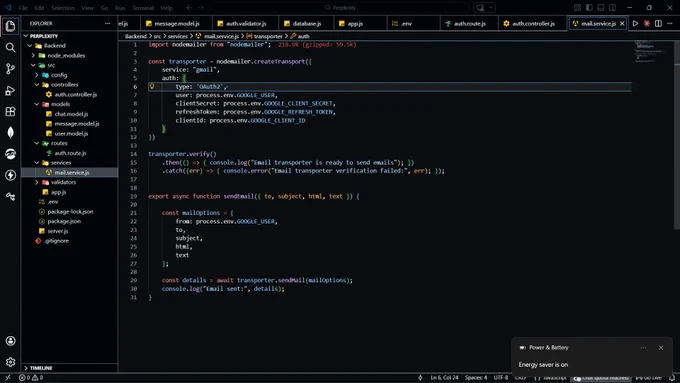Open editor More Actions ellipsis menu

pyautogui.click(x=670, y=23)
